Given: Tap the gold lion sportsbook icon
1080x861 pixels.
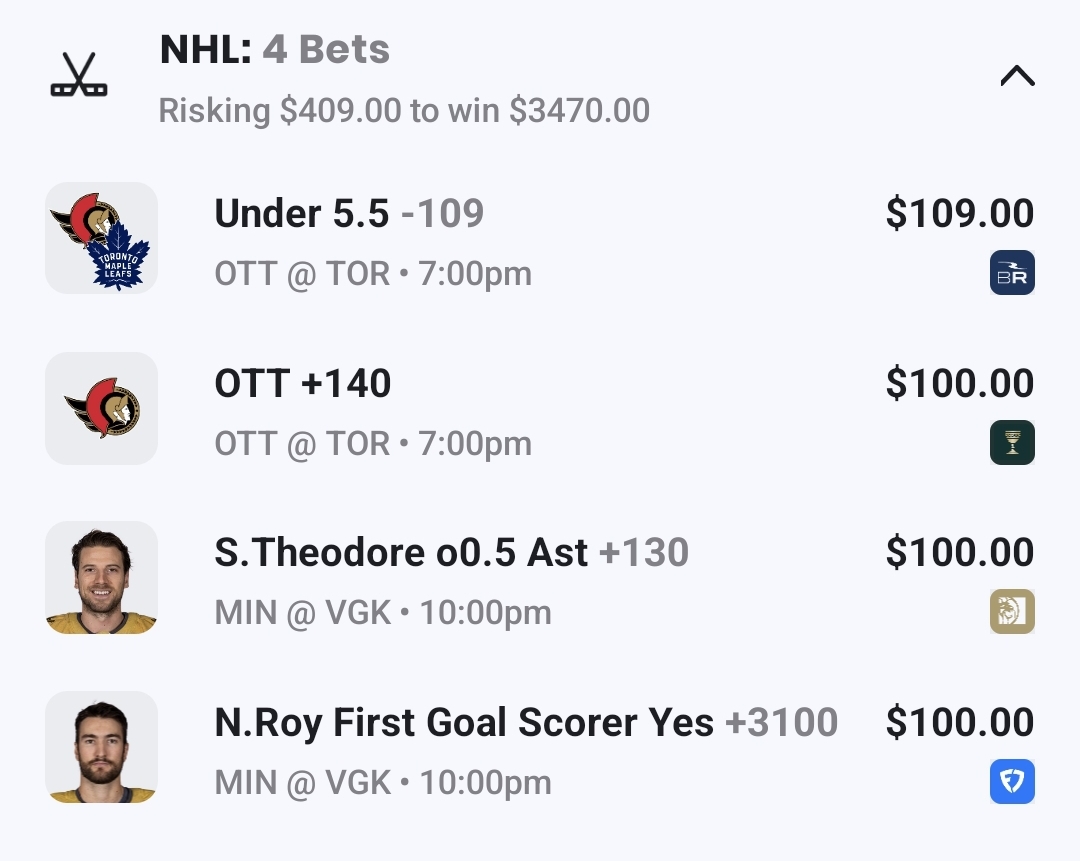Looking at the screenshot, I should [x=1012, y=612].
